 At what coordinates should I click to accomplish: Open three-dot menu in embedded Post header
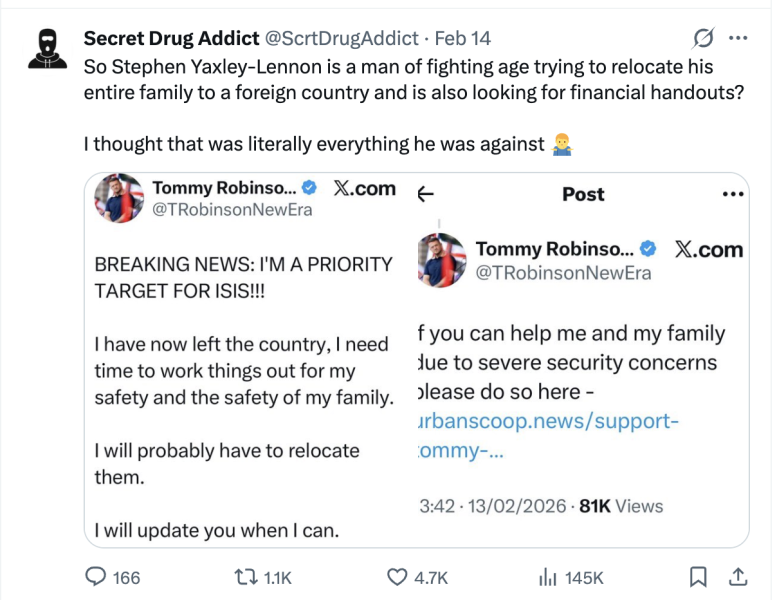[x=733, y=194]
